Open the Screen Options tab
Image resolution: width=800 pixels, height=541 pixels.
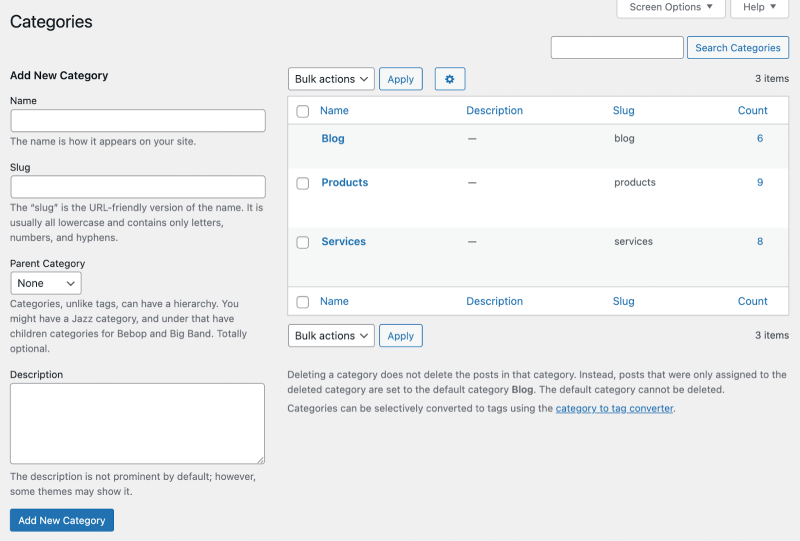pyautogui.click(x=670, y=8)
